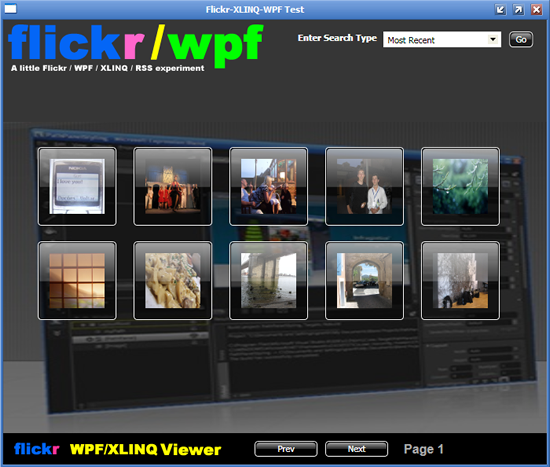The width and height of the screenshot is (550, 467).
Task: Open the creamy pasta dish photo
Action: tap(173, 280)
